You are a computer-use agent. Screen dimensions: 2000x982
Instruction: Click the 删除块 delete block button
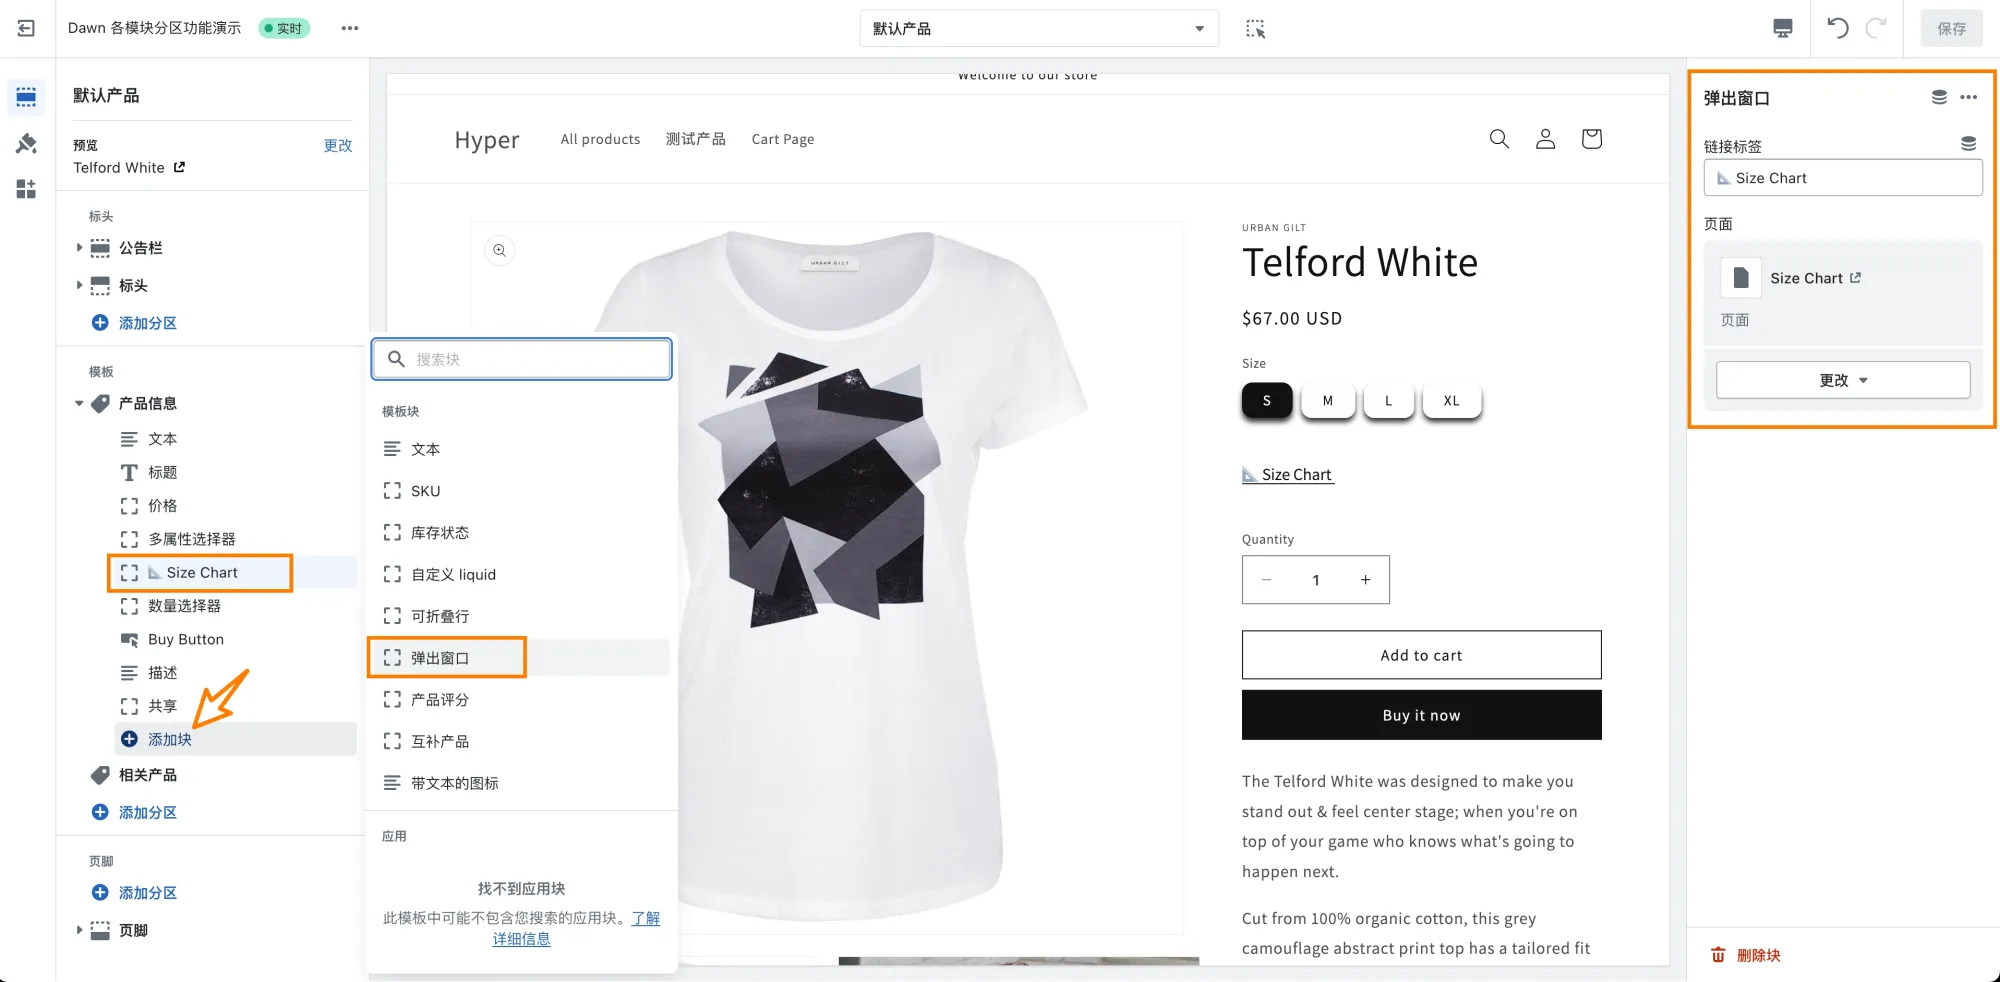click(1746, 955)
